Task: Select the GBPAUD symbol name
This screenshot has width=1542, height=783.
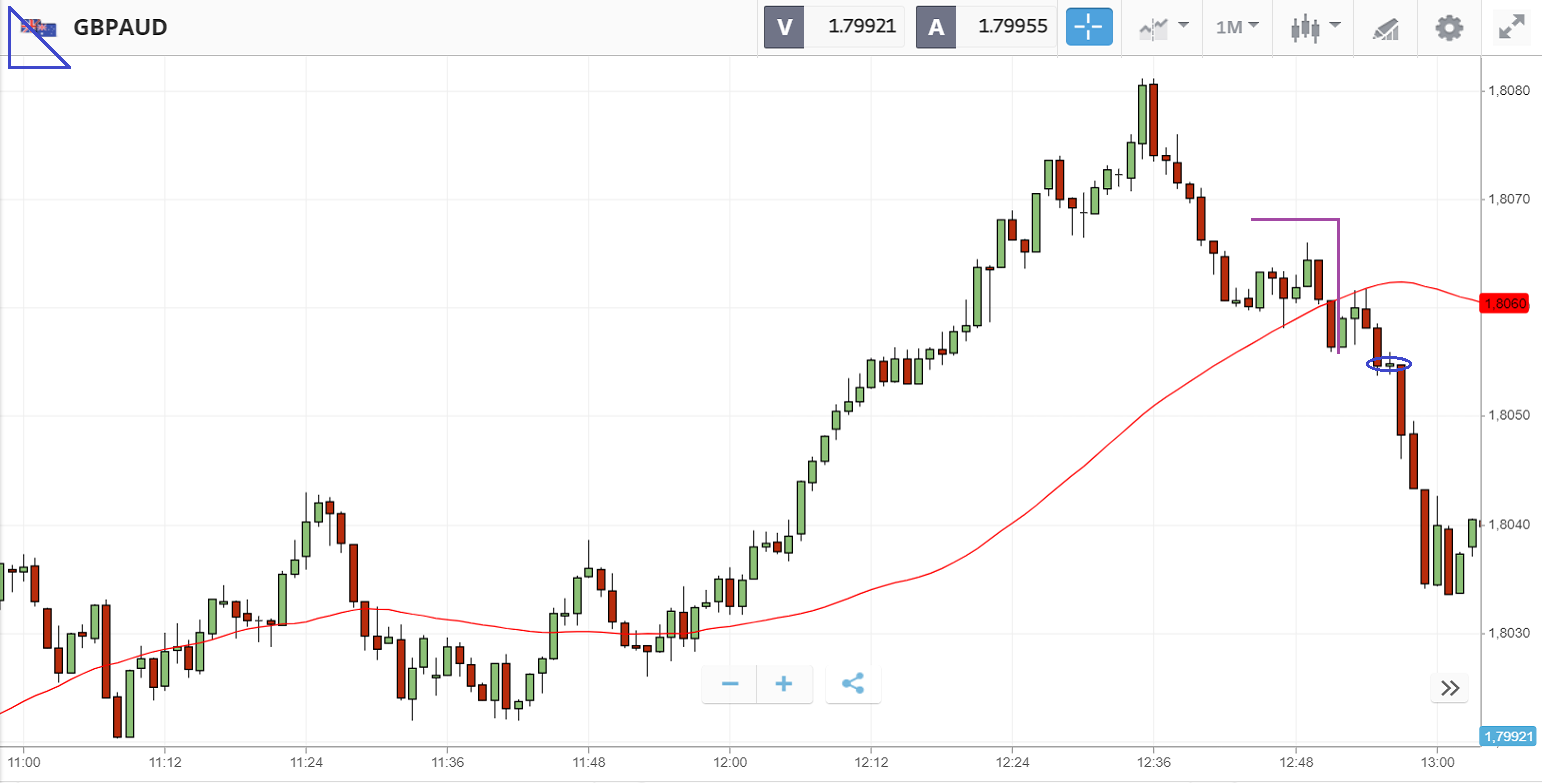Action: tap(120, 27)
